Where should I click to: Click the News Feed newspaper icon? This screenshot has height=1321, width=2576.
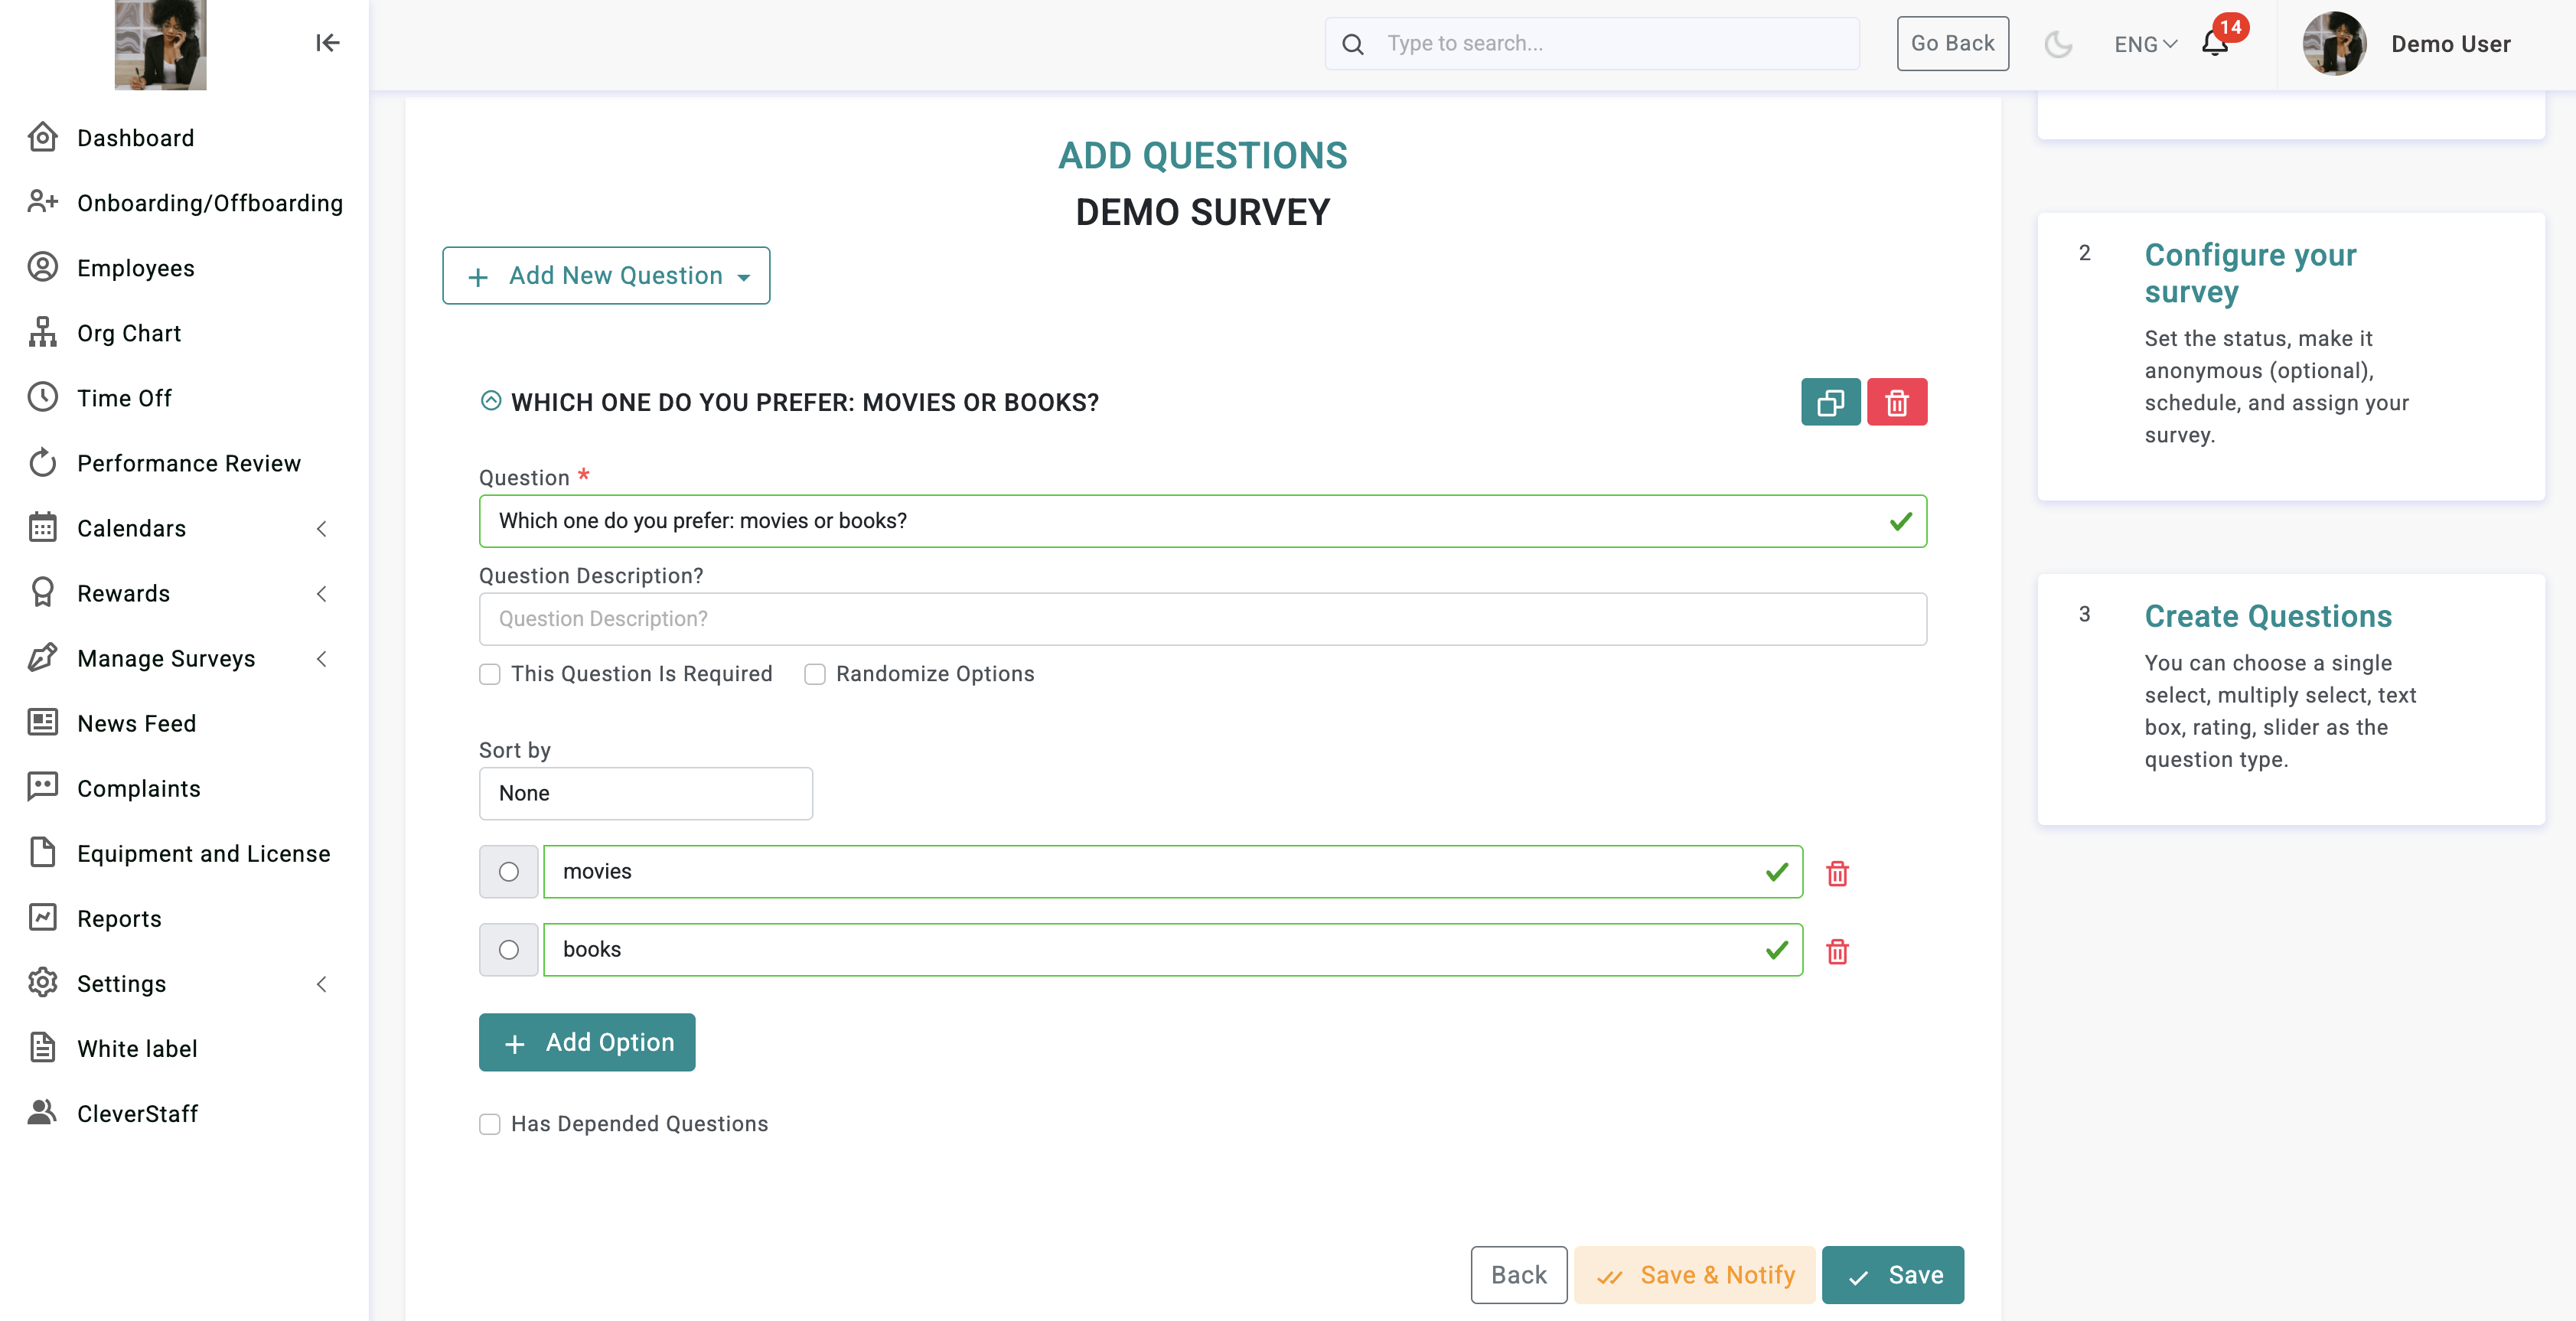[x=42, y=722]
